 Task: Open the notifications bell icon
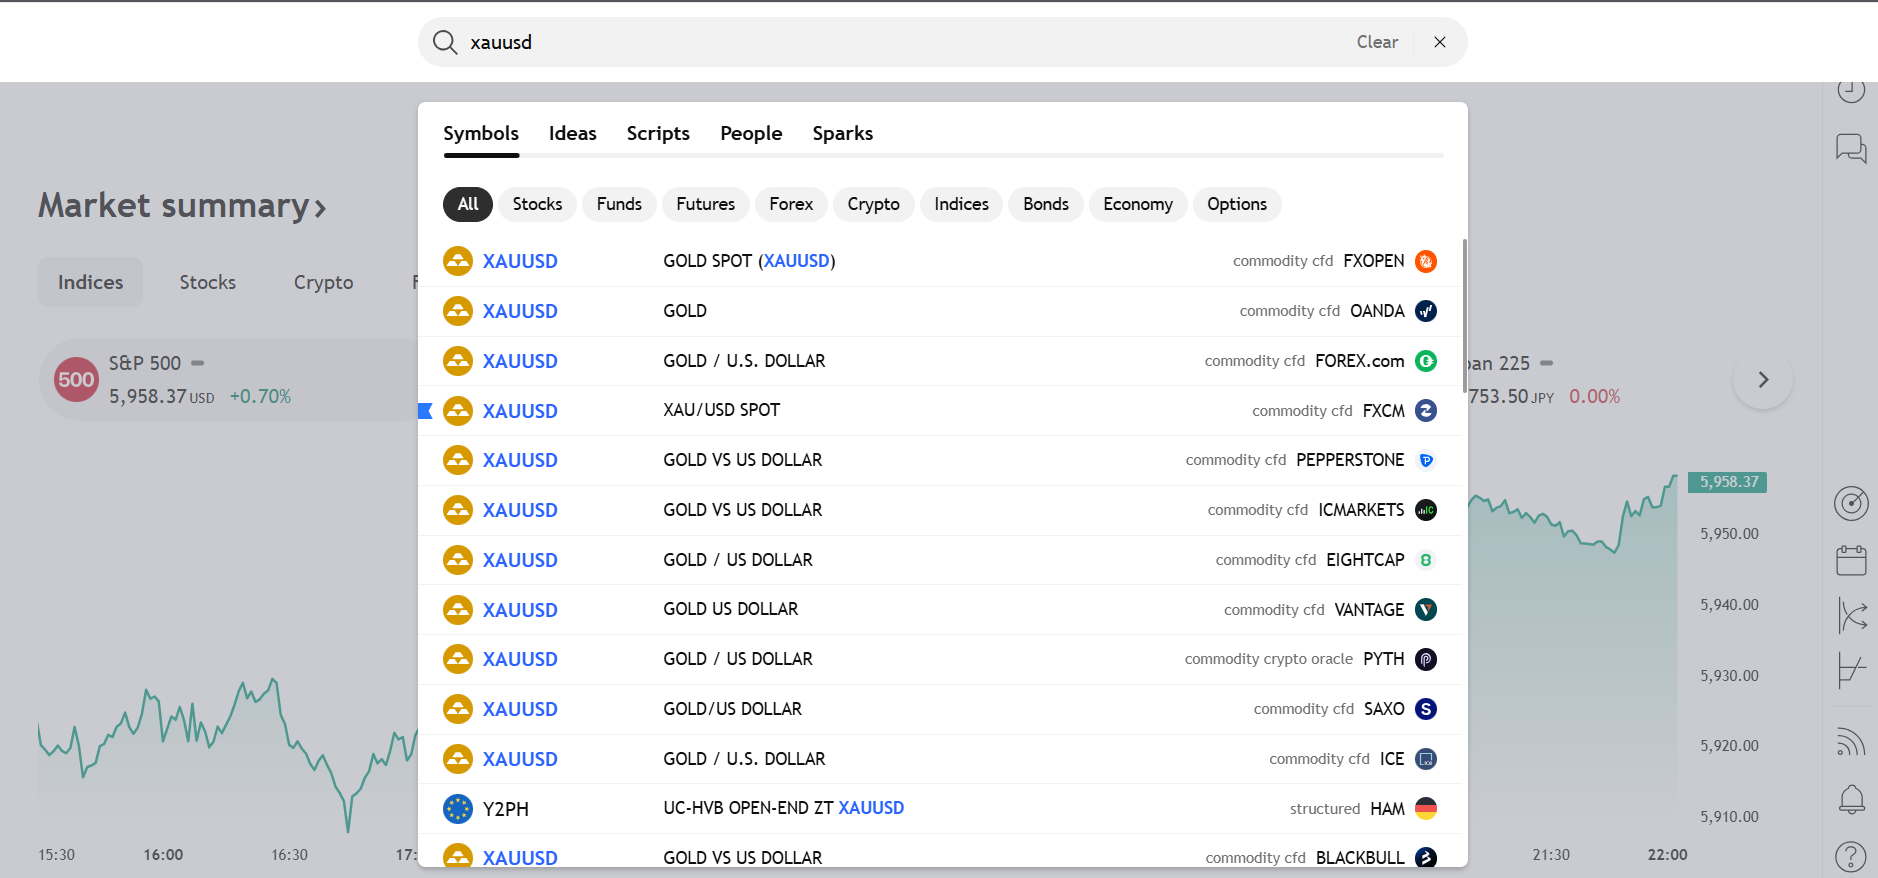point(1851,799)
